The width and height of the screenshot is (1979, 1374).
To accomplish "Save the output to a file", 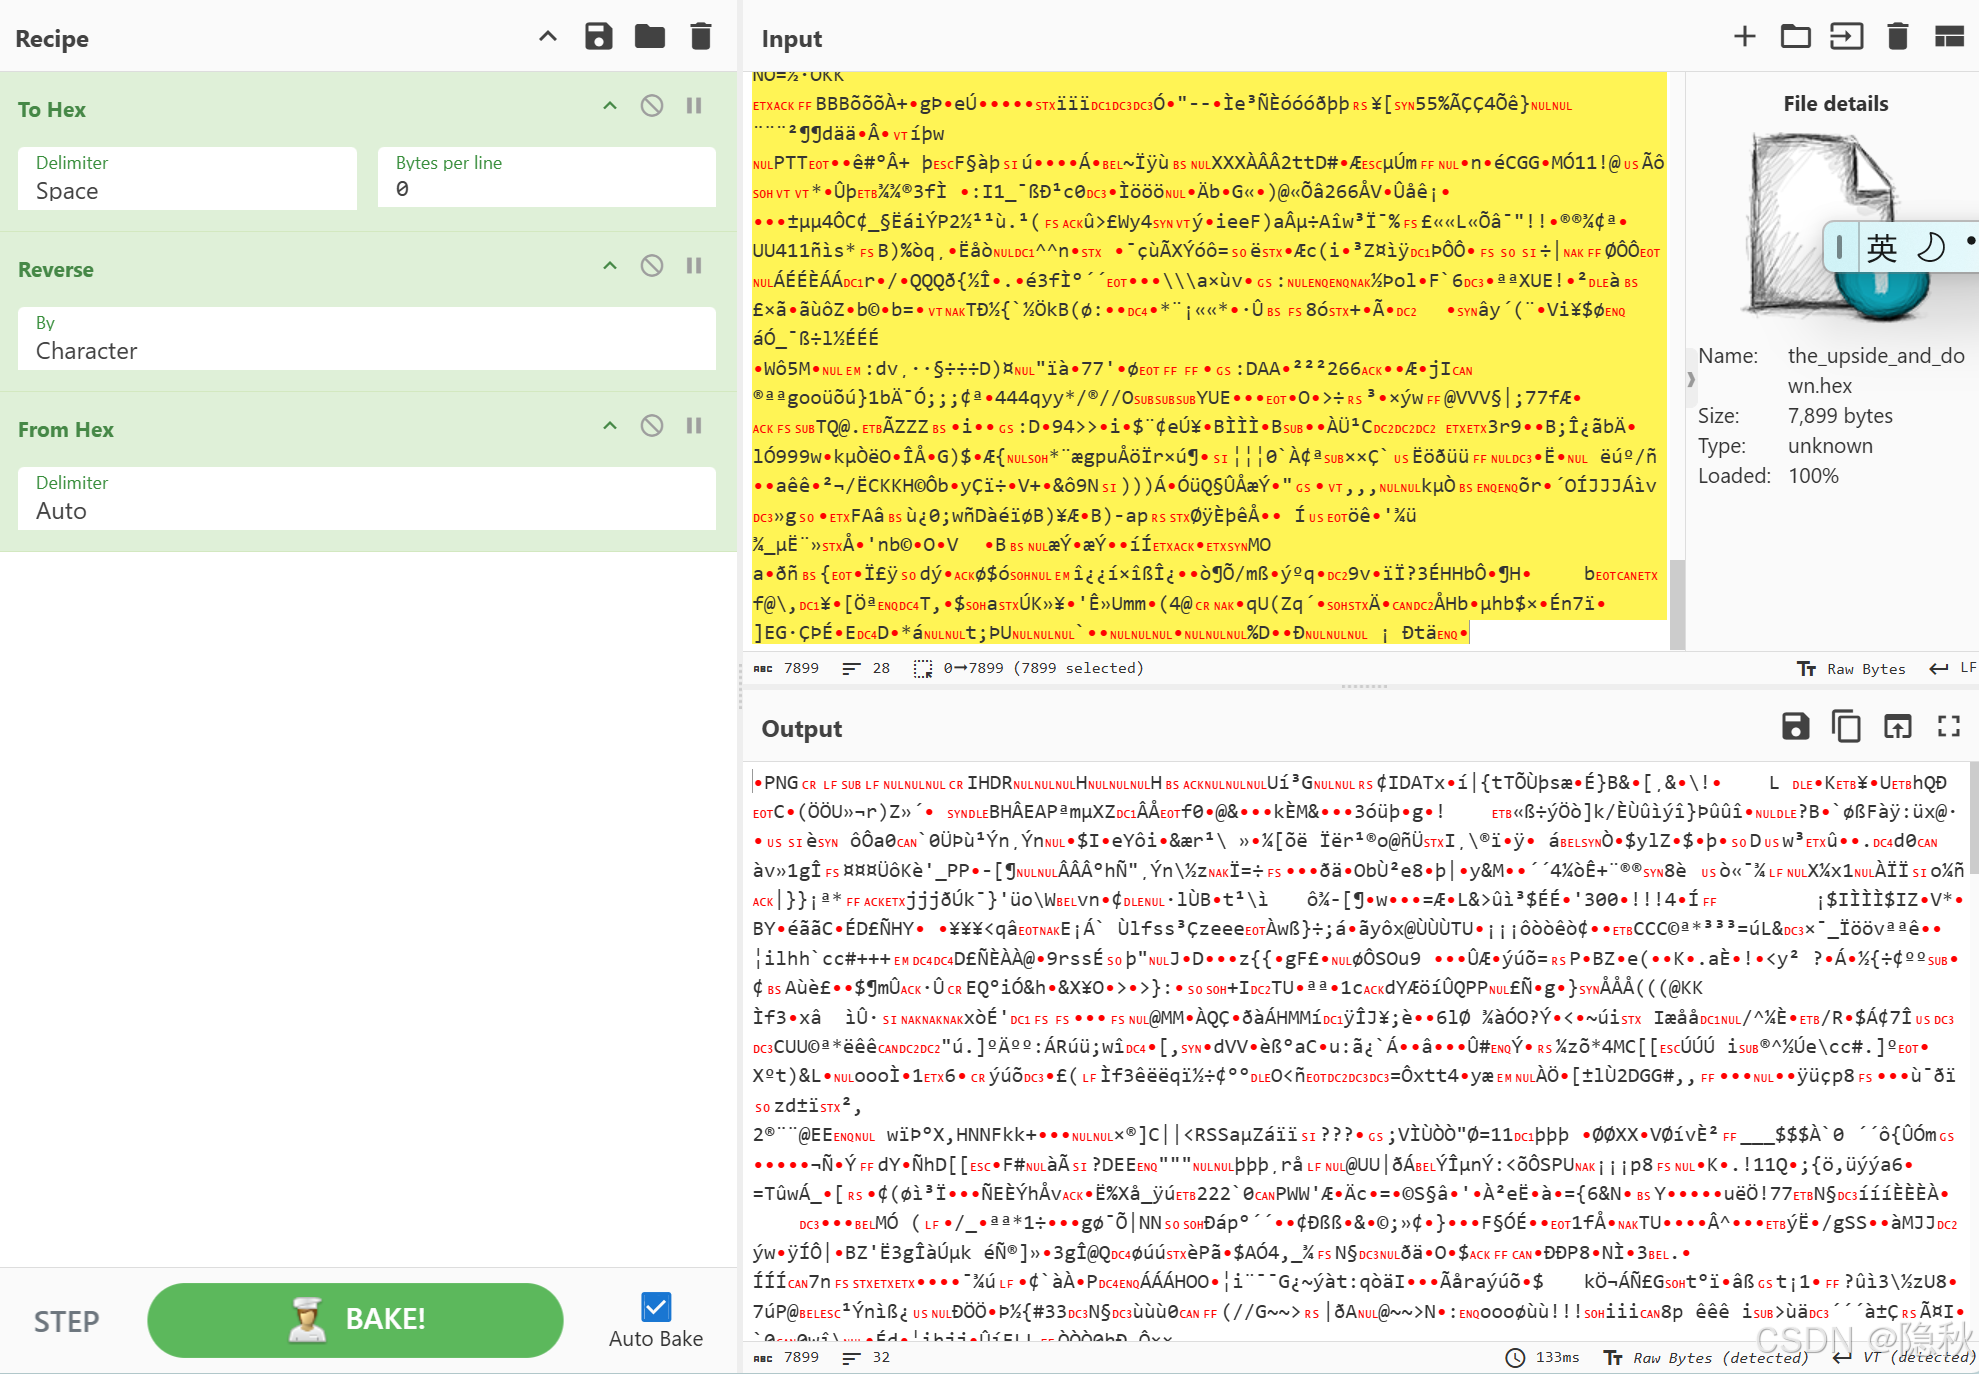I will coord(1795,727).
